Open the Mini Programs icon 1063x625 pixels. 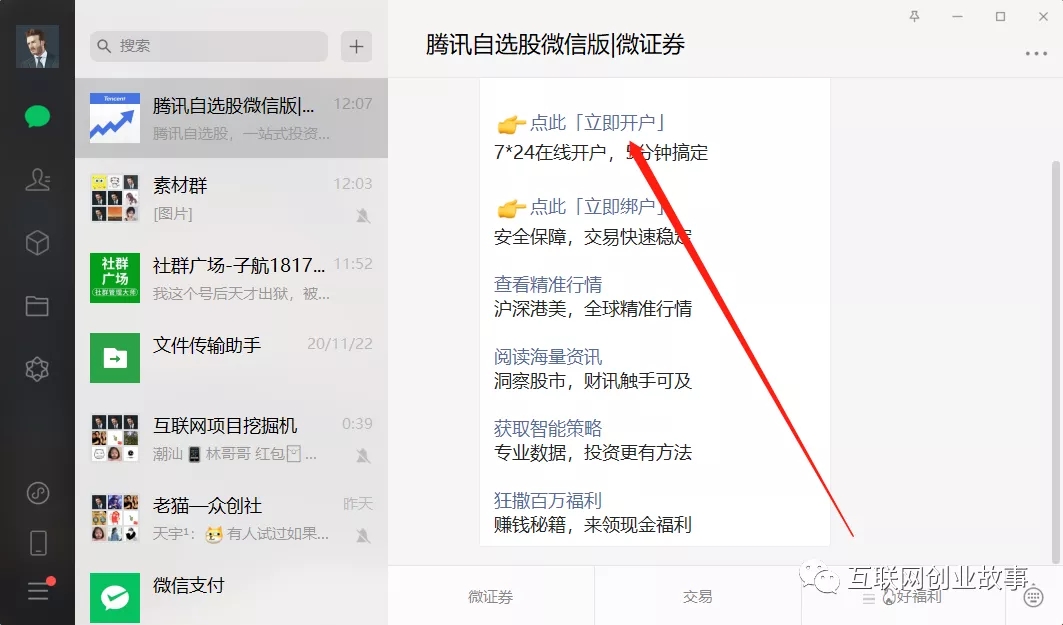37,493
